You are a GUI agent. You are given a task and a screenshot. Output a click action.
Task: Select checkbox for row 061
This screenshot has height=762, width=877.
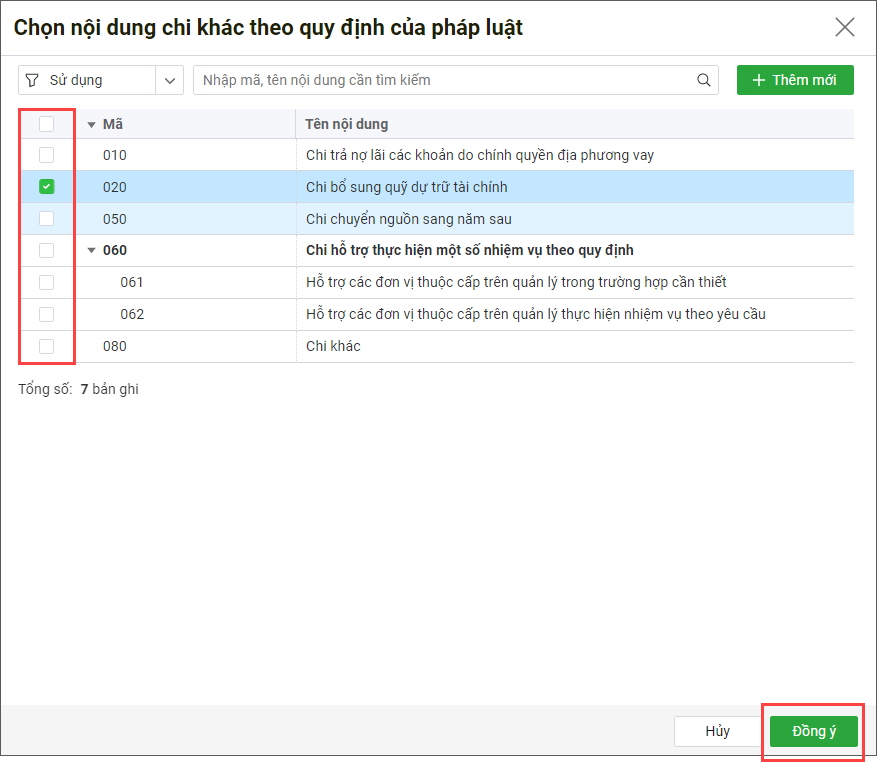click(x=46, y=282)
